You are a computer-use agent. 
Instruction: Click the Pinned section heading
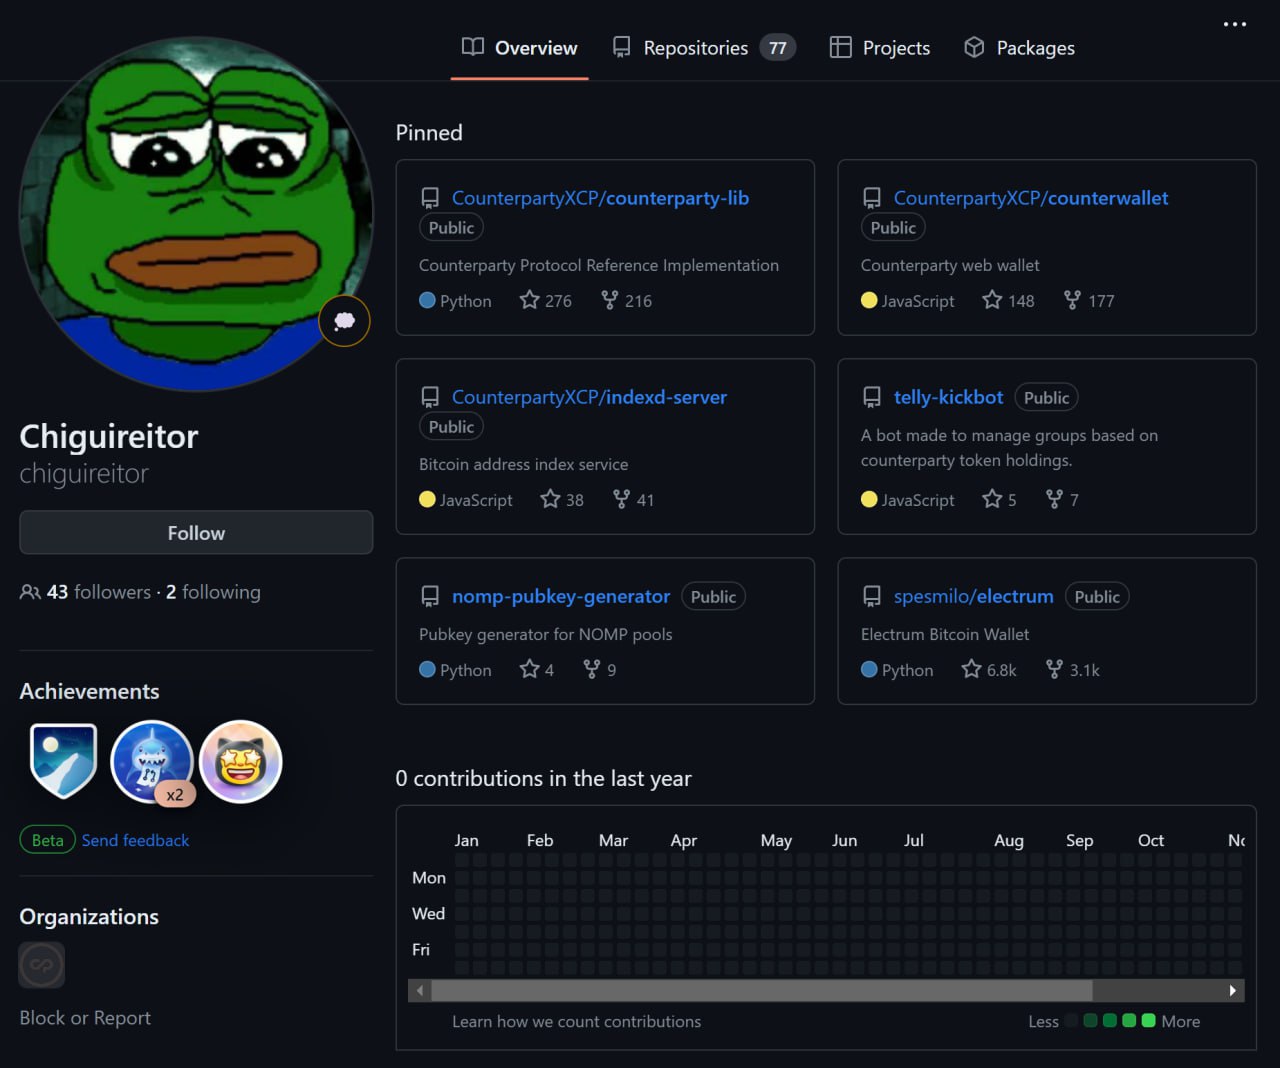pyautogui.click(x=429, y=132)
